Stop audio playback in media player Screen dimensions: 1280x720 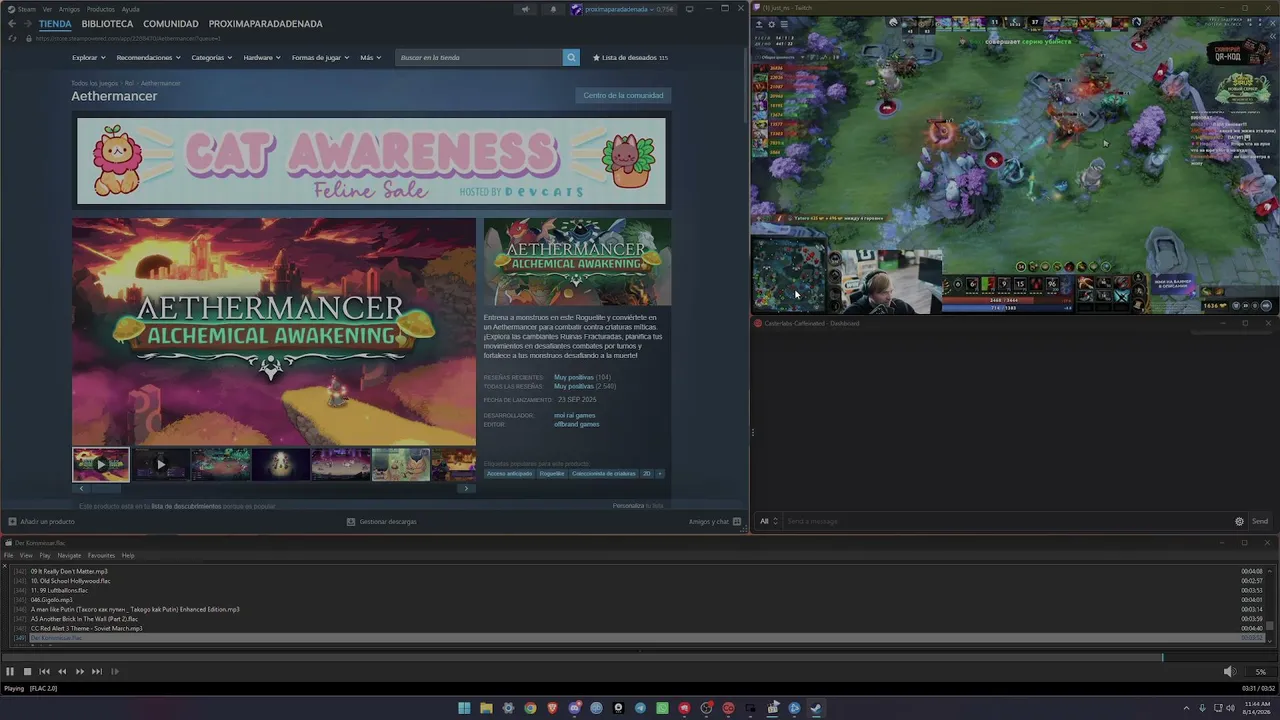[27, 672]
